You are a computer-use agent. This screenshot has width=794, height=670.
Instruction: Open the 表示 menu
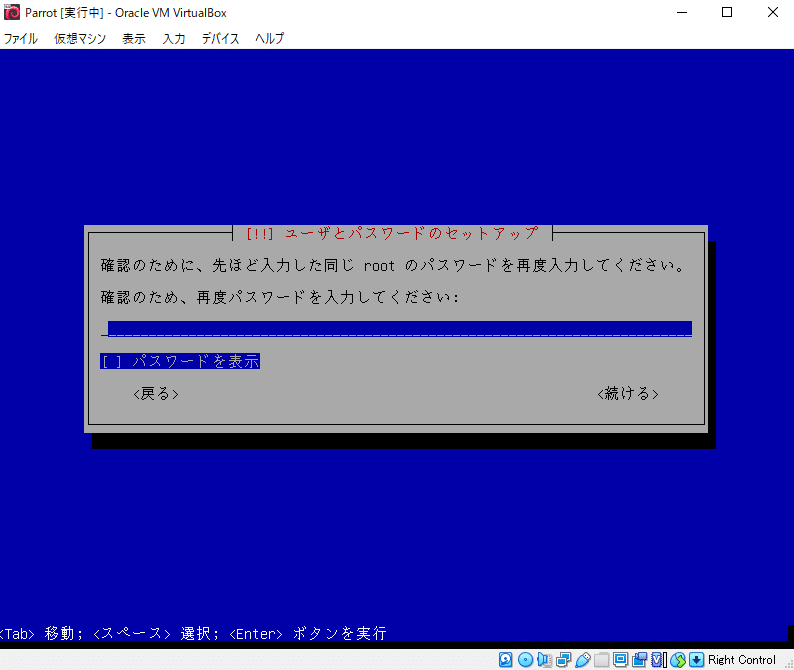click(134, 38)
